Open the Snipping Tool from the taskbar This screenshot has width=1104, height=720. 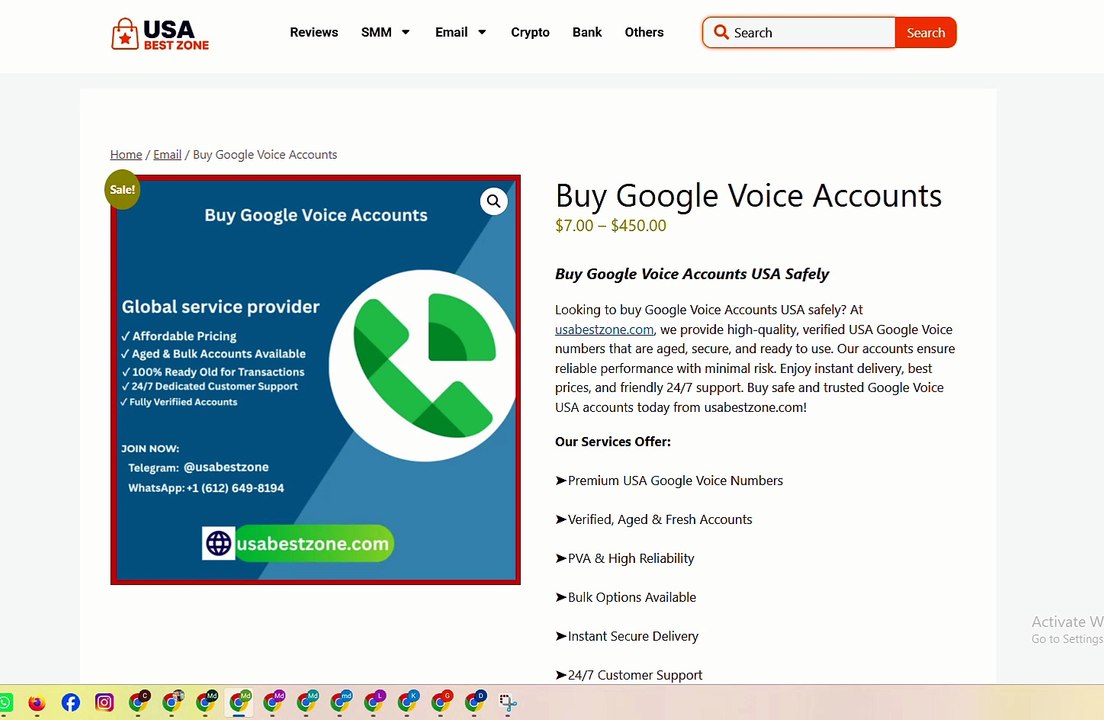[508, 702]
